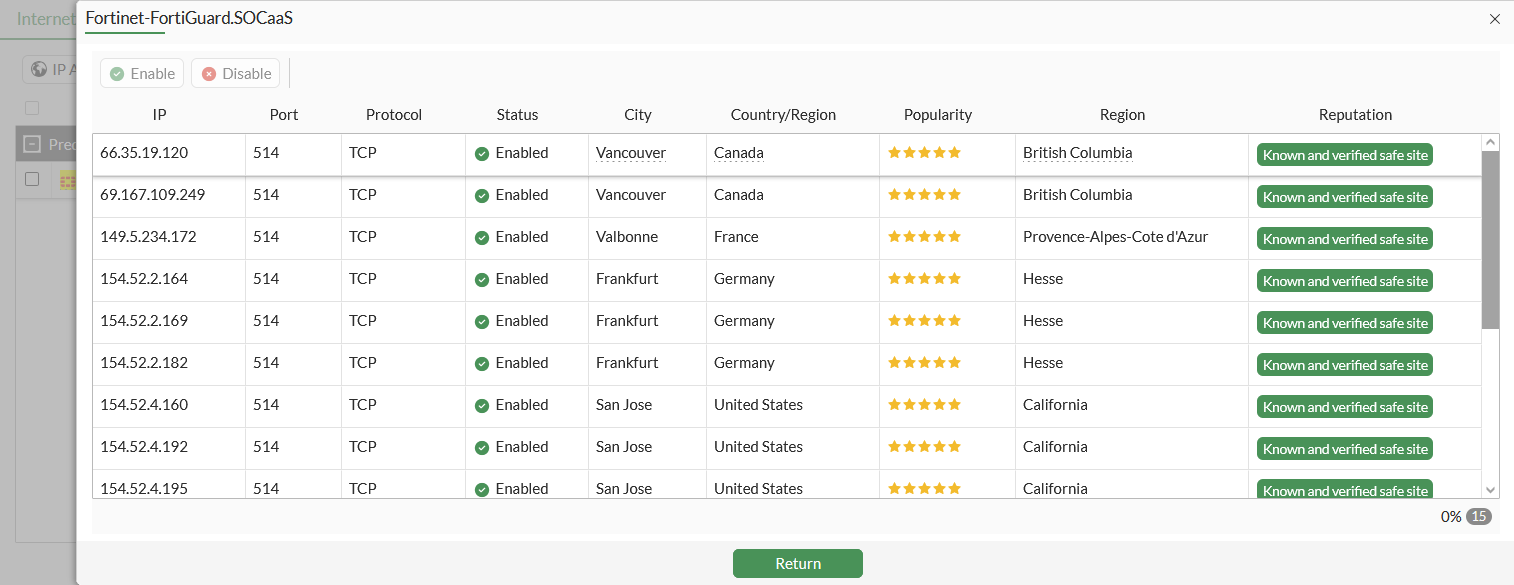The height and width of the screenshot is (585, 1514).
Task: Click the reputation badge for 154.52.4.192
Action: click(1344, 449)
